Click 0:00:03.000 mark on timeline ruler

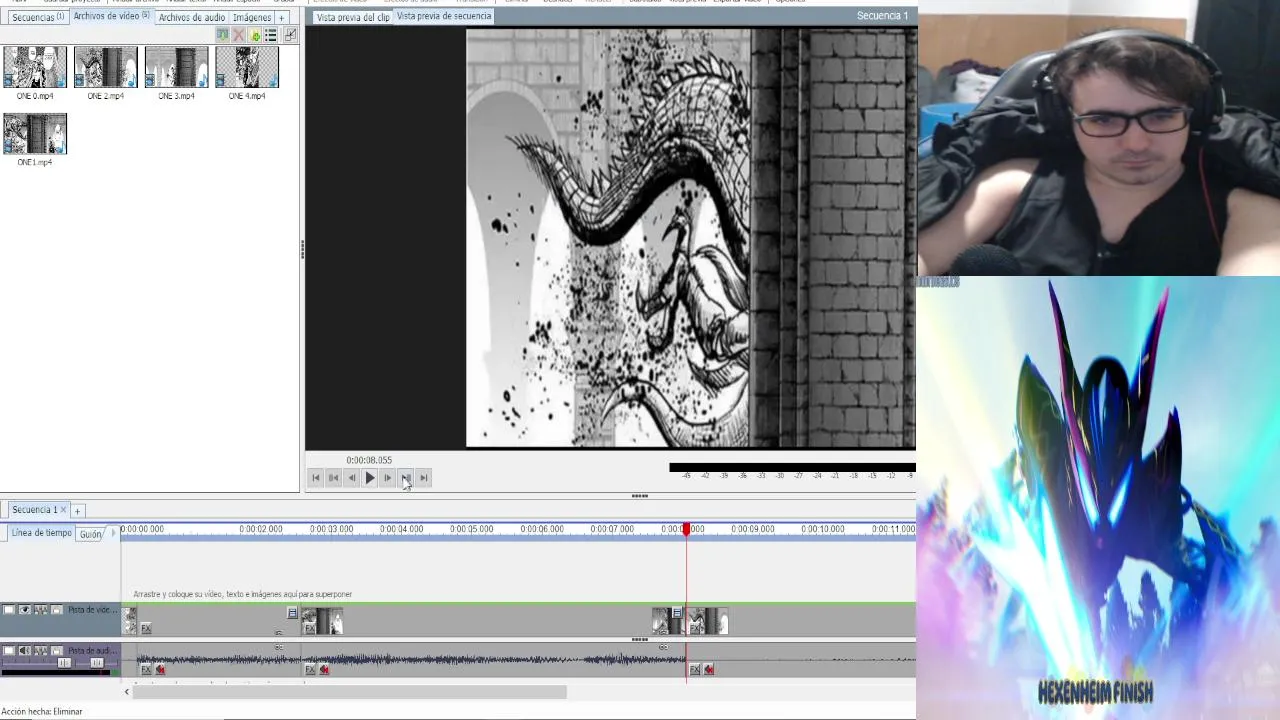(x=331, y=529)
